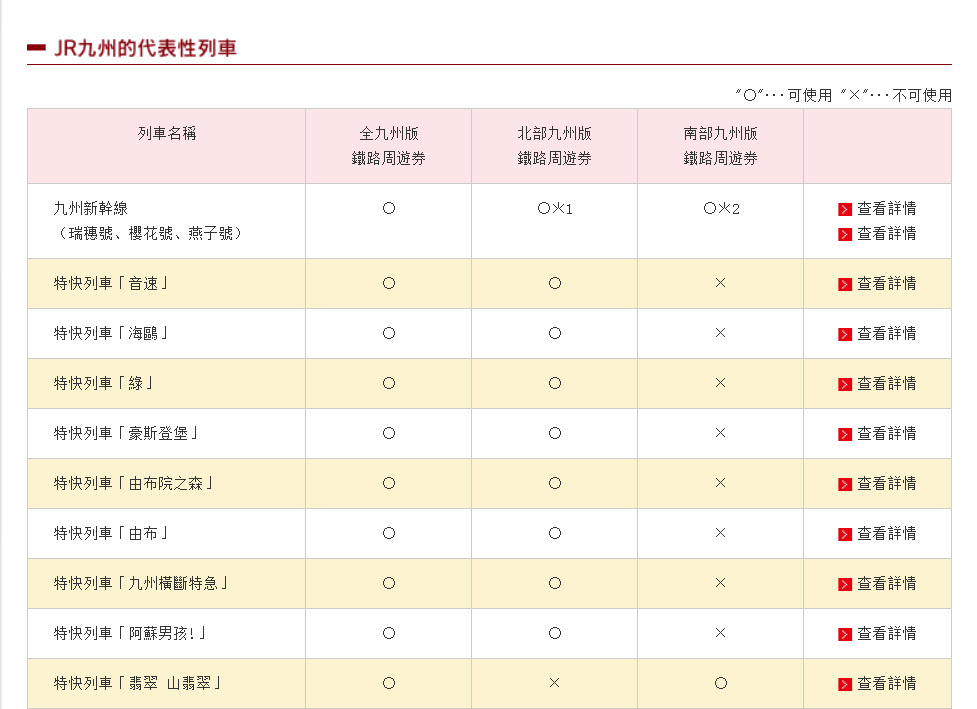Click the 可使用/不可使用 legend text
977x709 pixels.
(x=843, y=95)
